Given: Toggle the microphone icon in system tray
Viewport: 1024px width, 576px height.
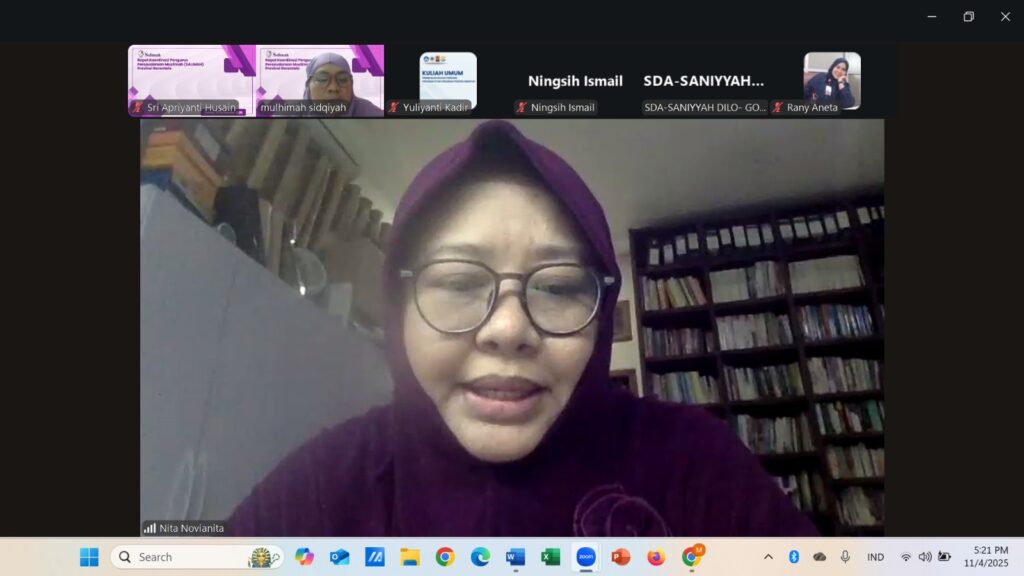Looking at the screenshot, I should 845,557.
